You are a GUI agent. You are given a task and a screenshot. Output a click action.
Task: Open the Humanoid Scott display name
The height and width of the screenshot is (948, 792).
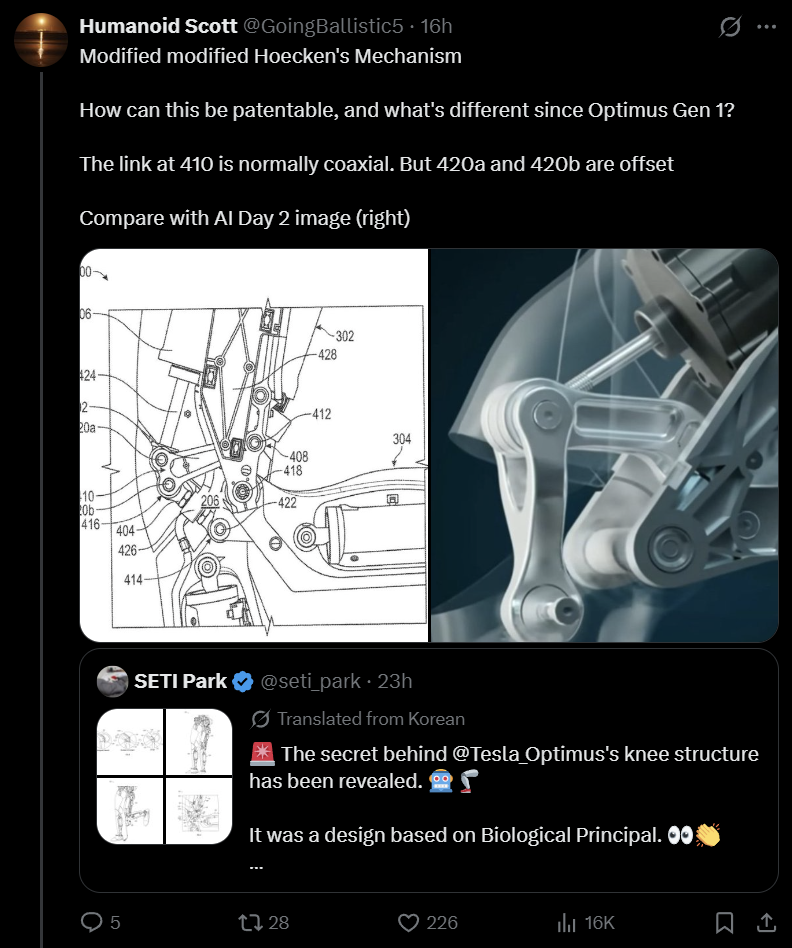(157, 27)
